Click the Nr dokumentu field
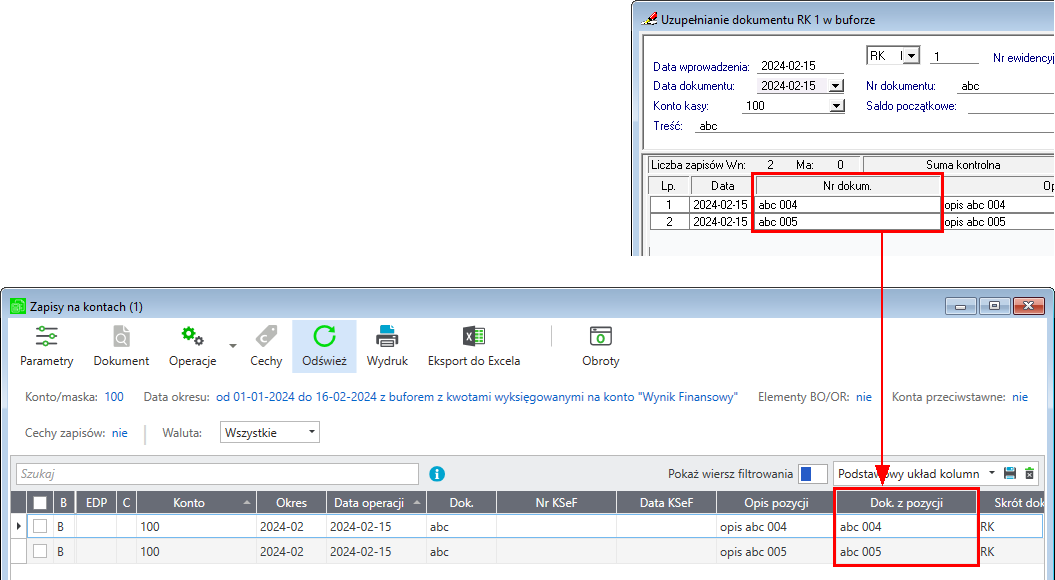Viewport: 1055px width, 580px height. click(x=1005, y=86)
